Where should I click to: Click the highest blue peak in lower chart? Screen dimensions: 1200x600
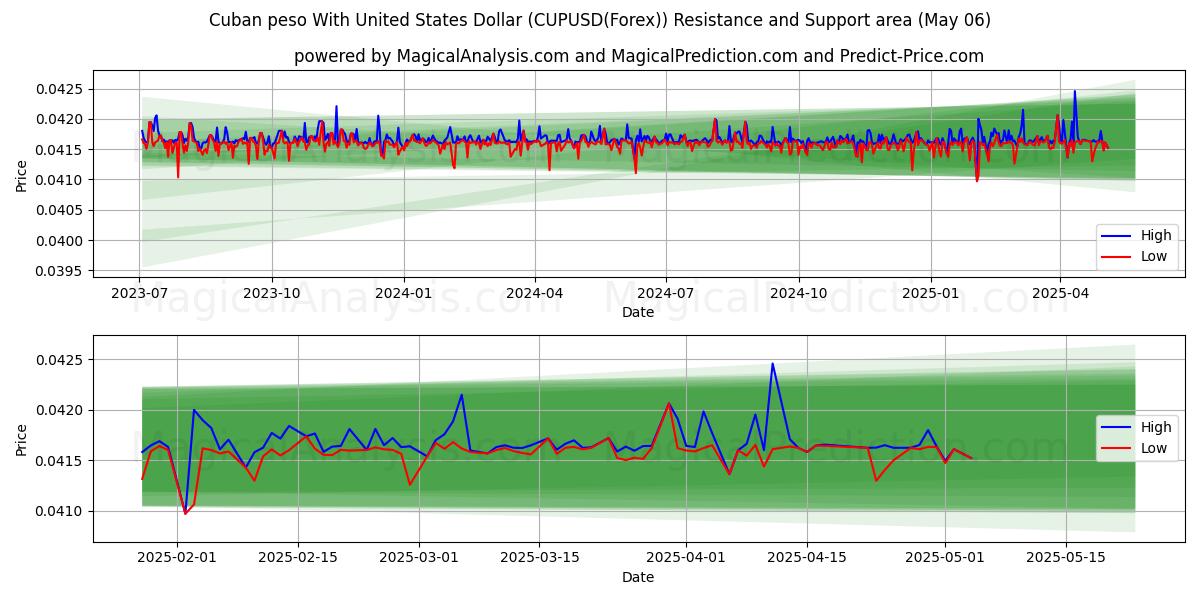point(772,364)
